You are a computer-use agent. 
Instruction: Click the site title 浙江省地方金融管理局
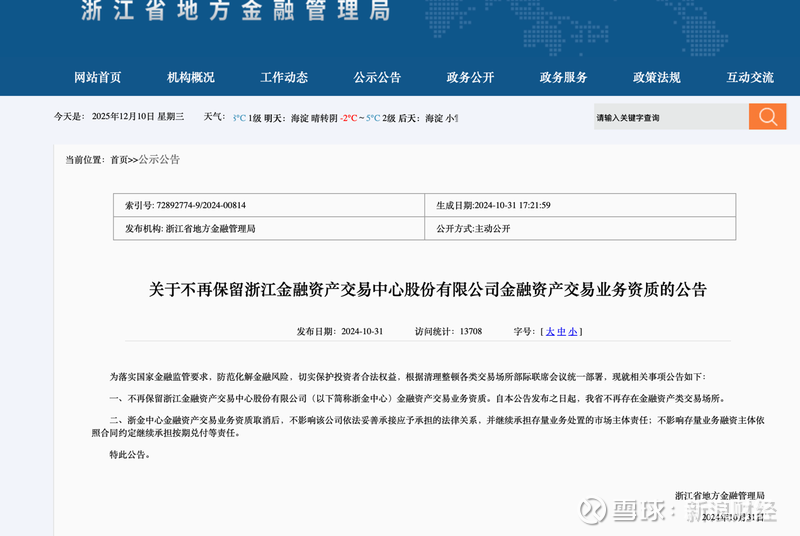click(x=236, y=10)
